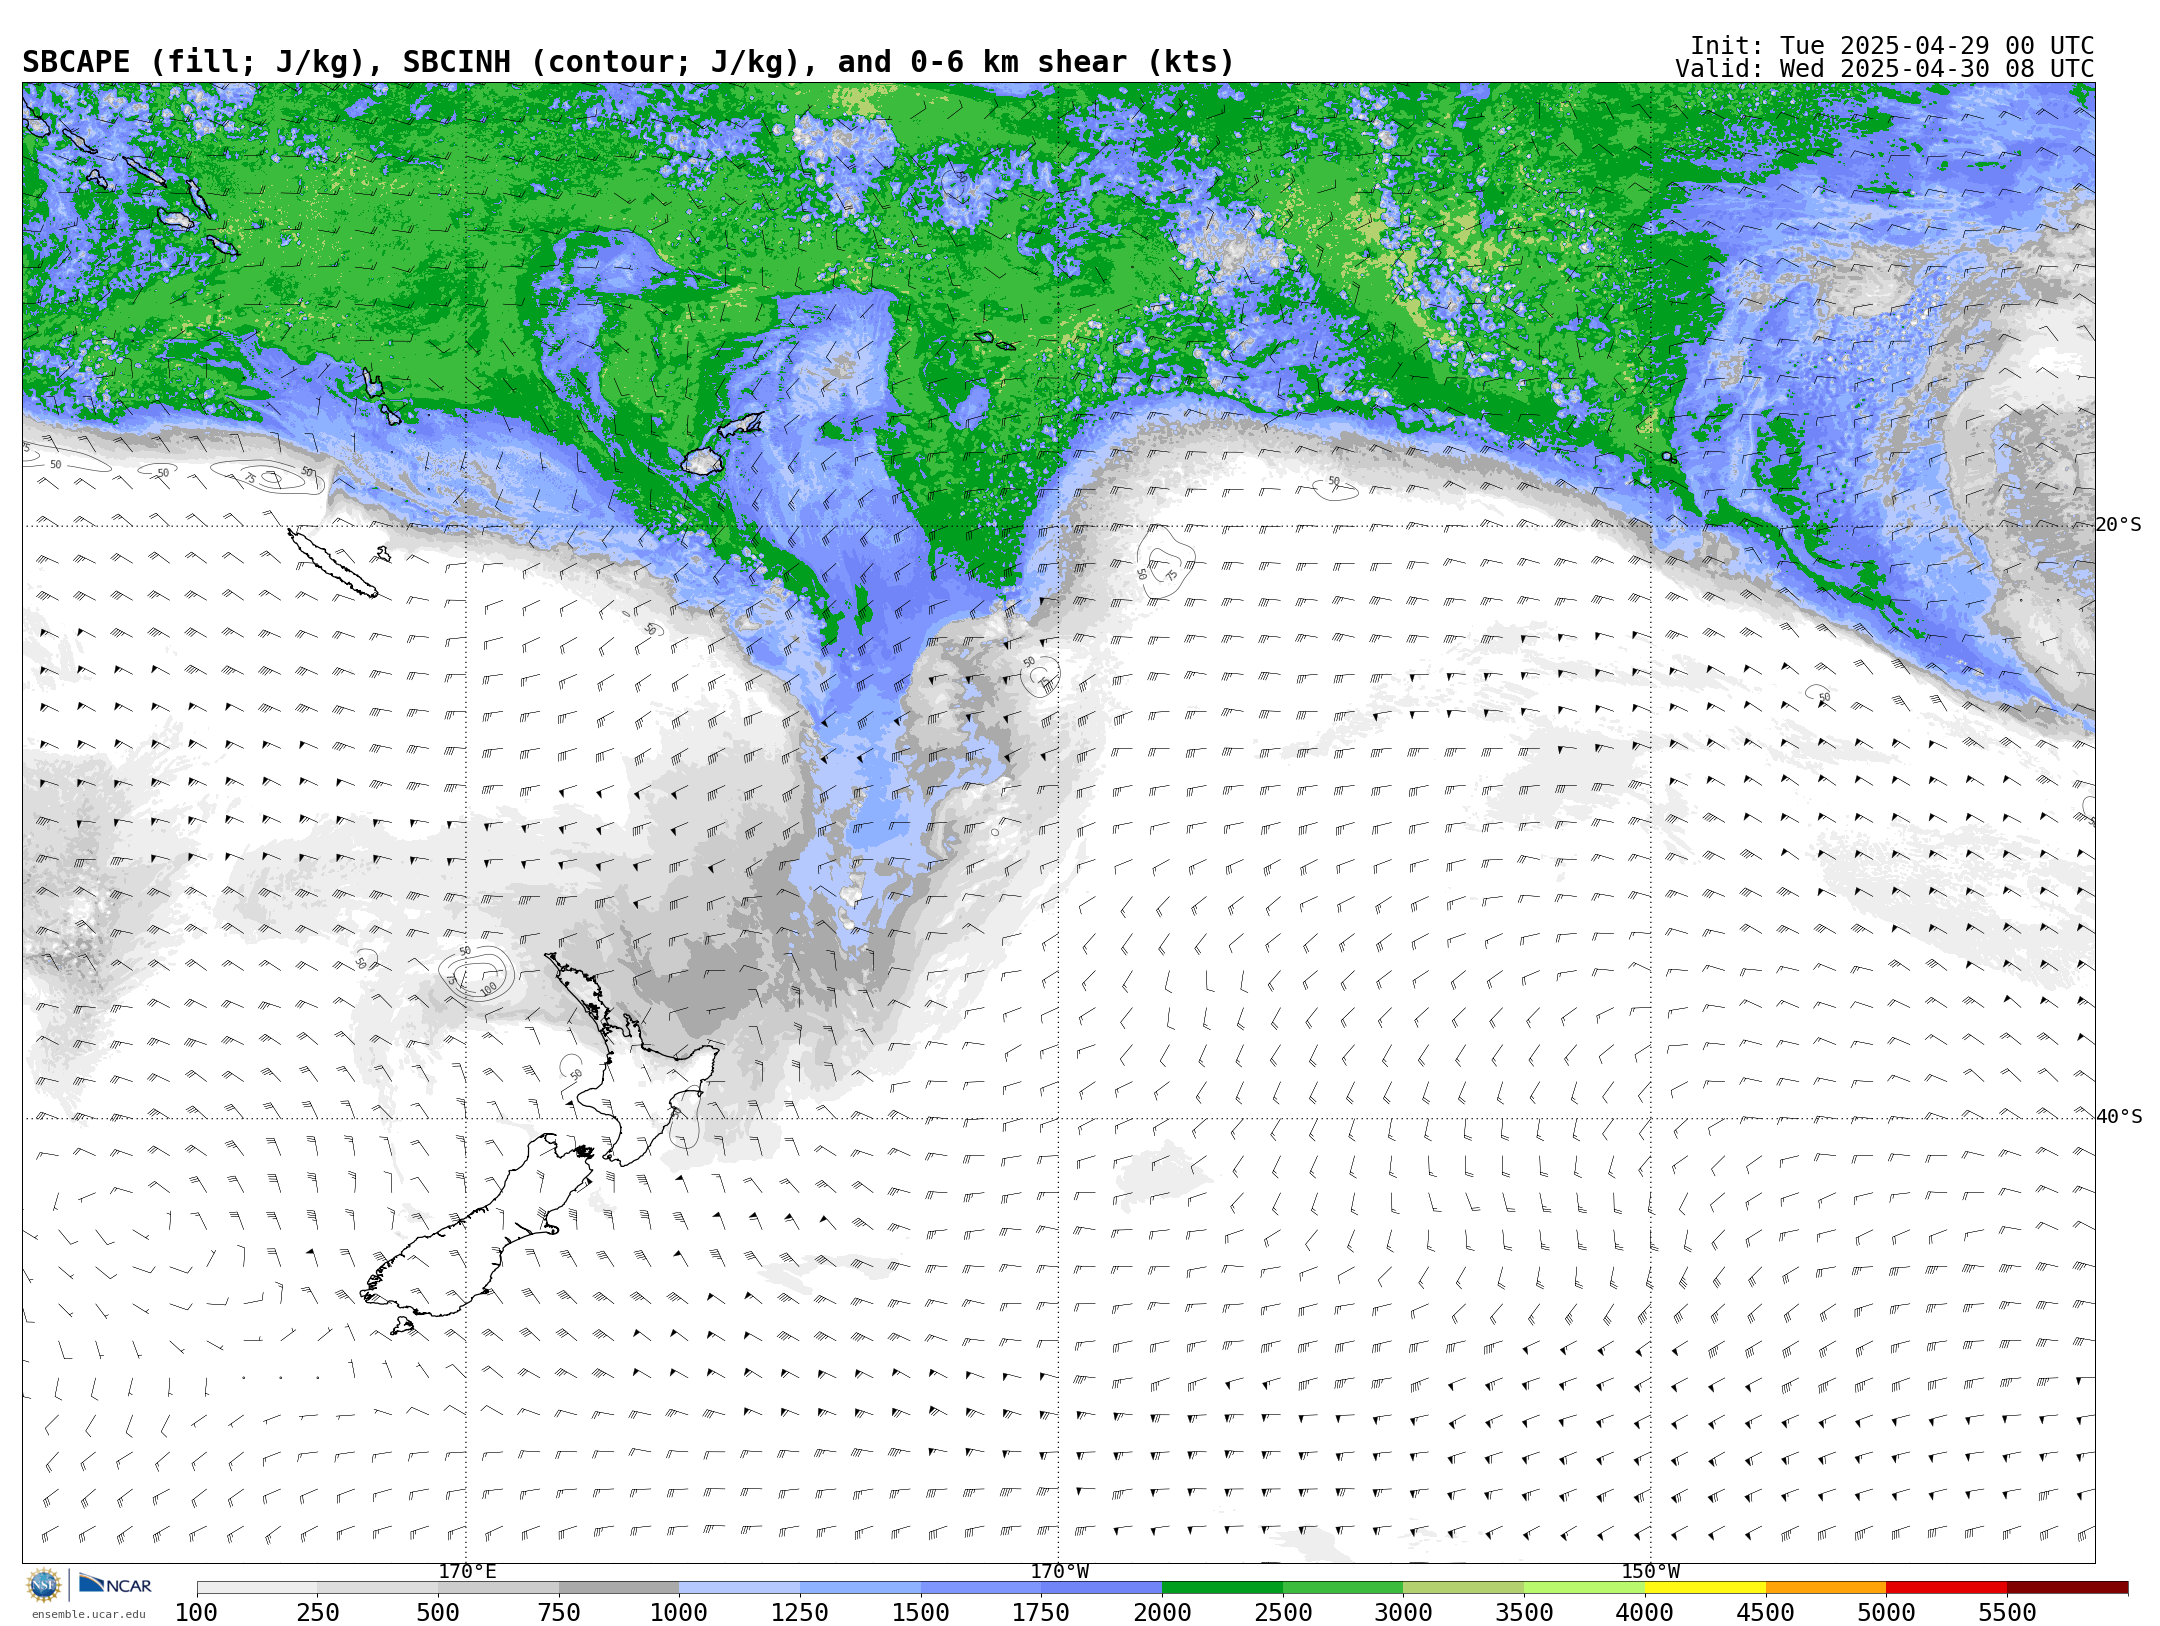Choose the lime 3500-4000 colorbar segment

point(1584,1588)
